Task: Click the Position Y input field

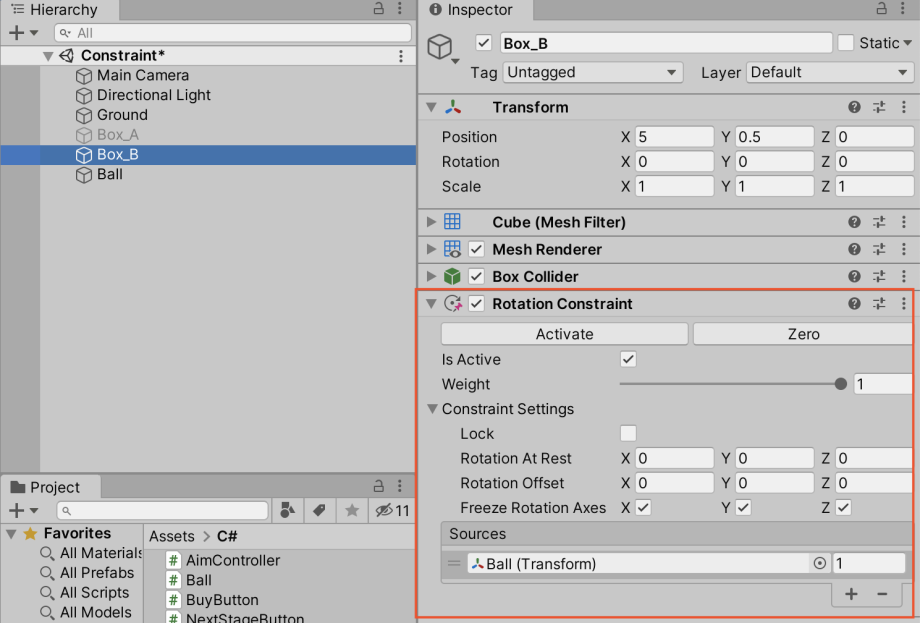Action: [x=775, y=136]
